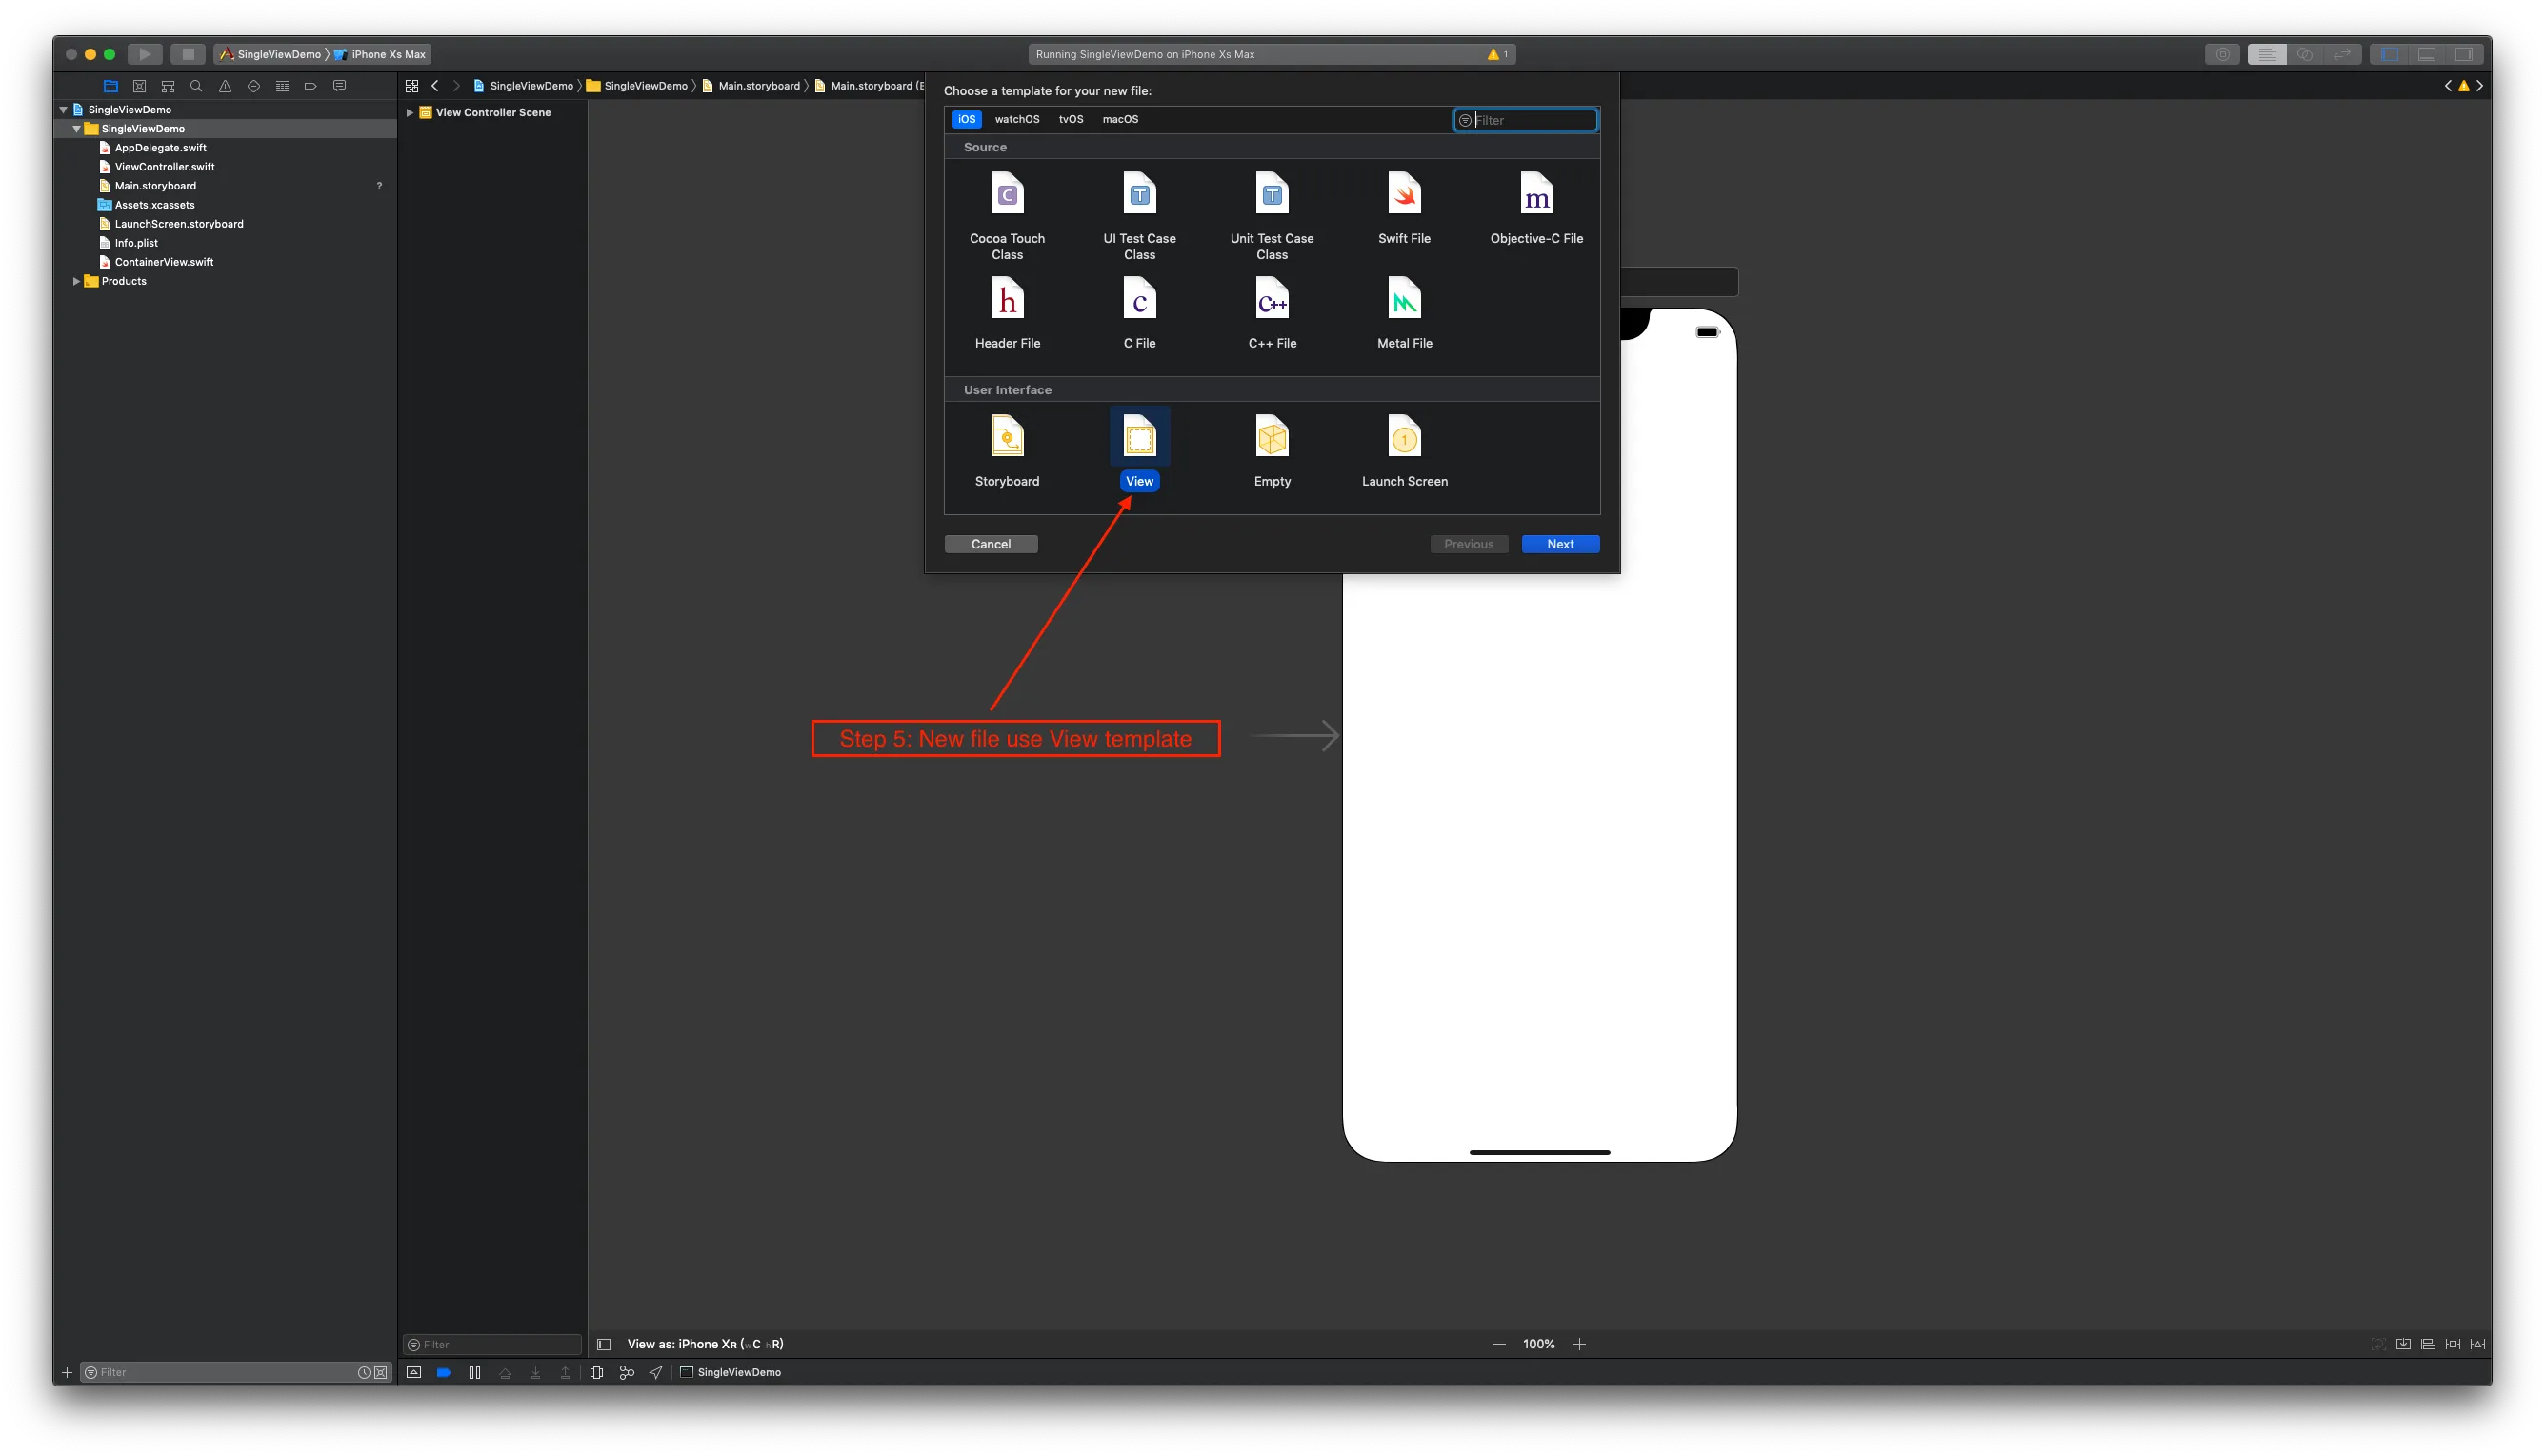This screenshot has height=1456, width=2545.
Task: Select the Metal File template
Action: point(1404,300)
